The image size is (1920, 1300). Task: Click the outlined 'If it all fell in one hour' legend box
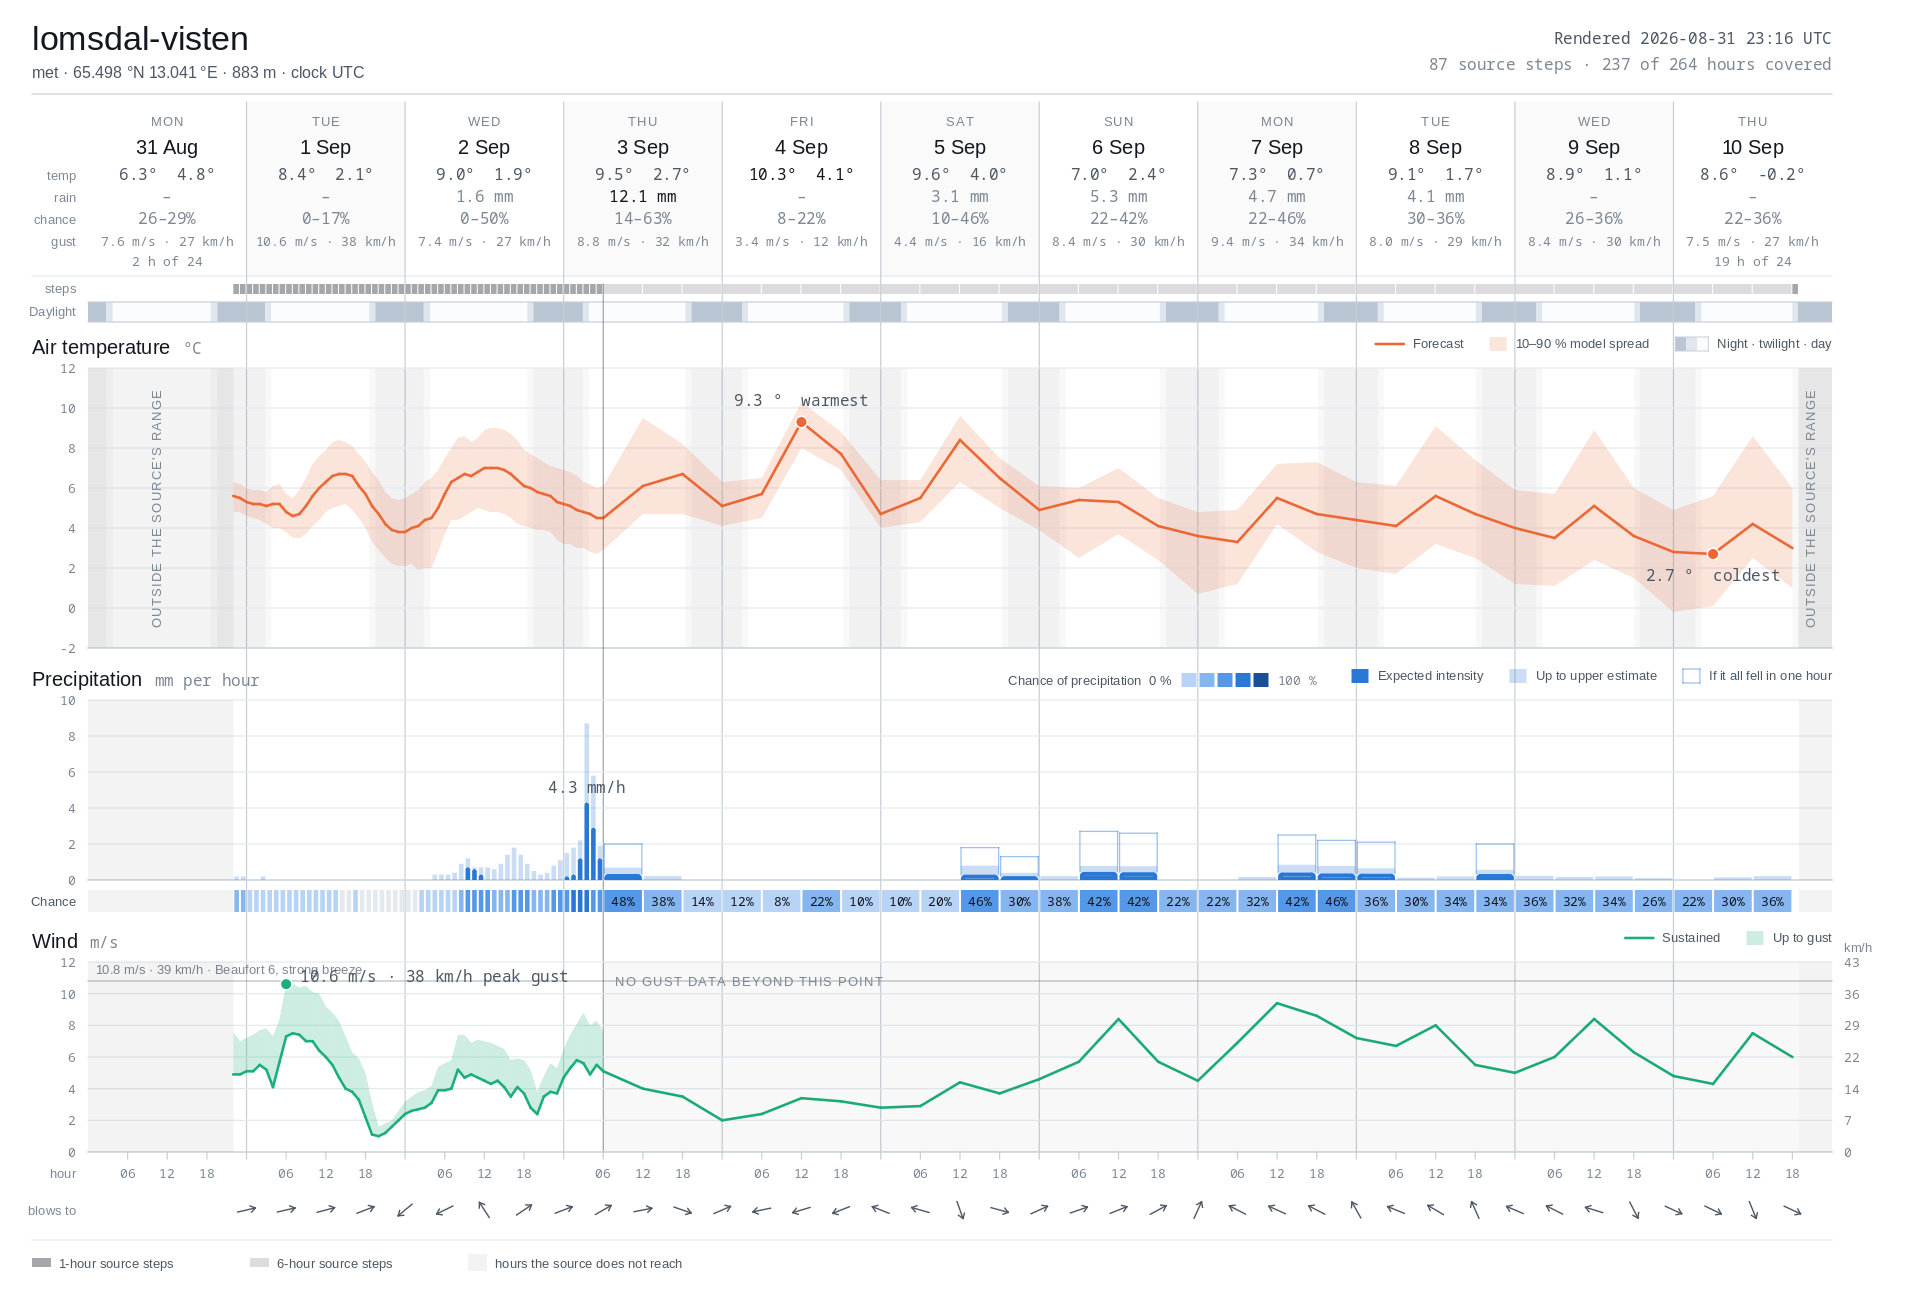click(1691, 676)
